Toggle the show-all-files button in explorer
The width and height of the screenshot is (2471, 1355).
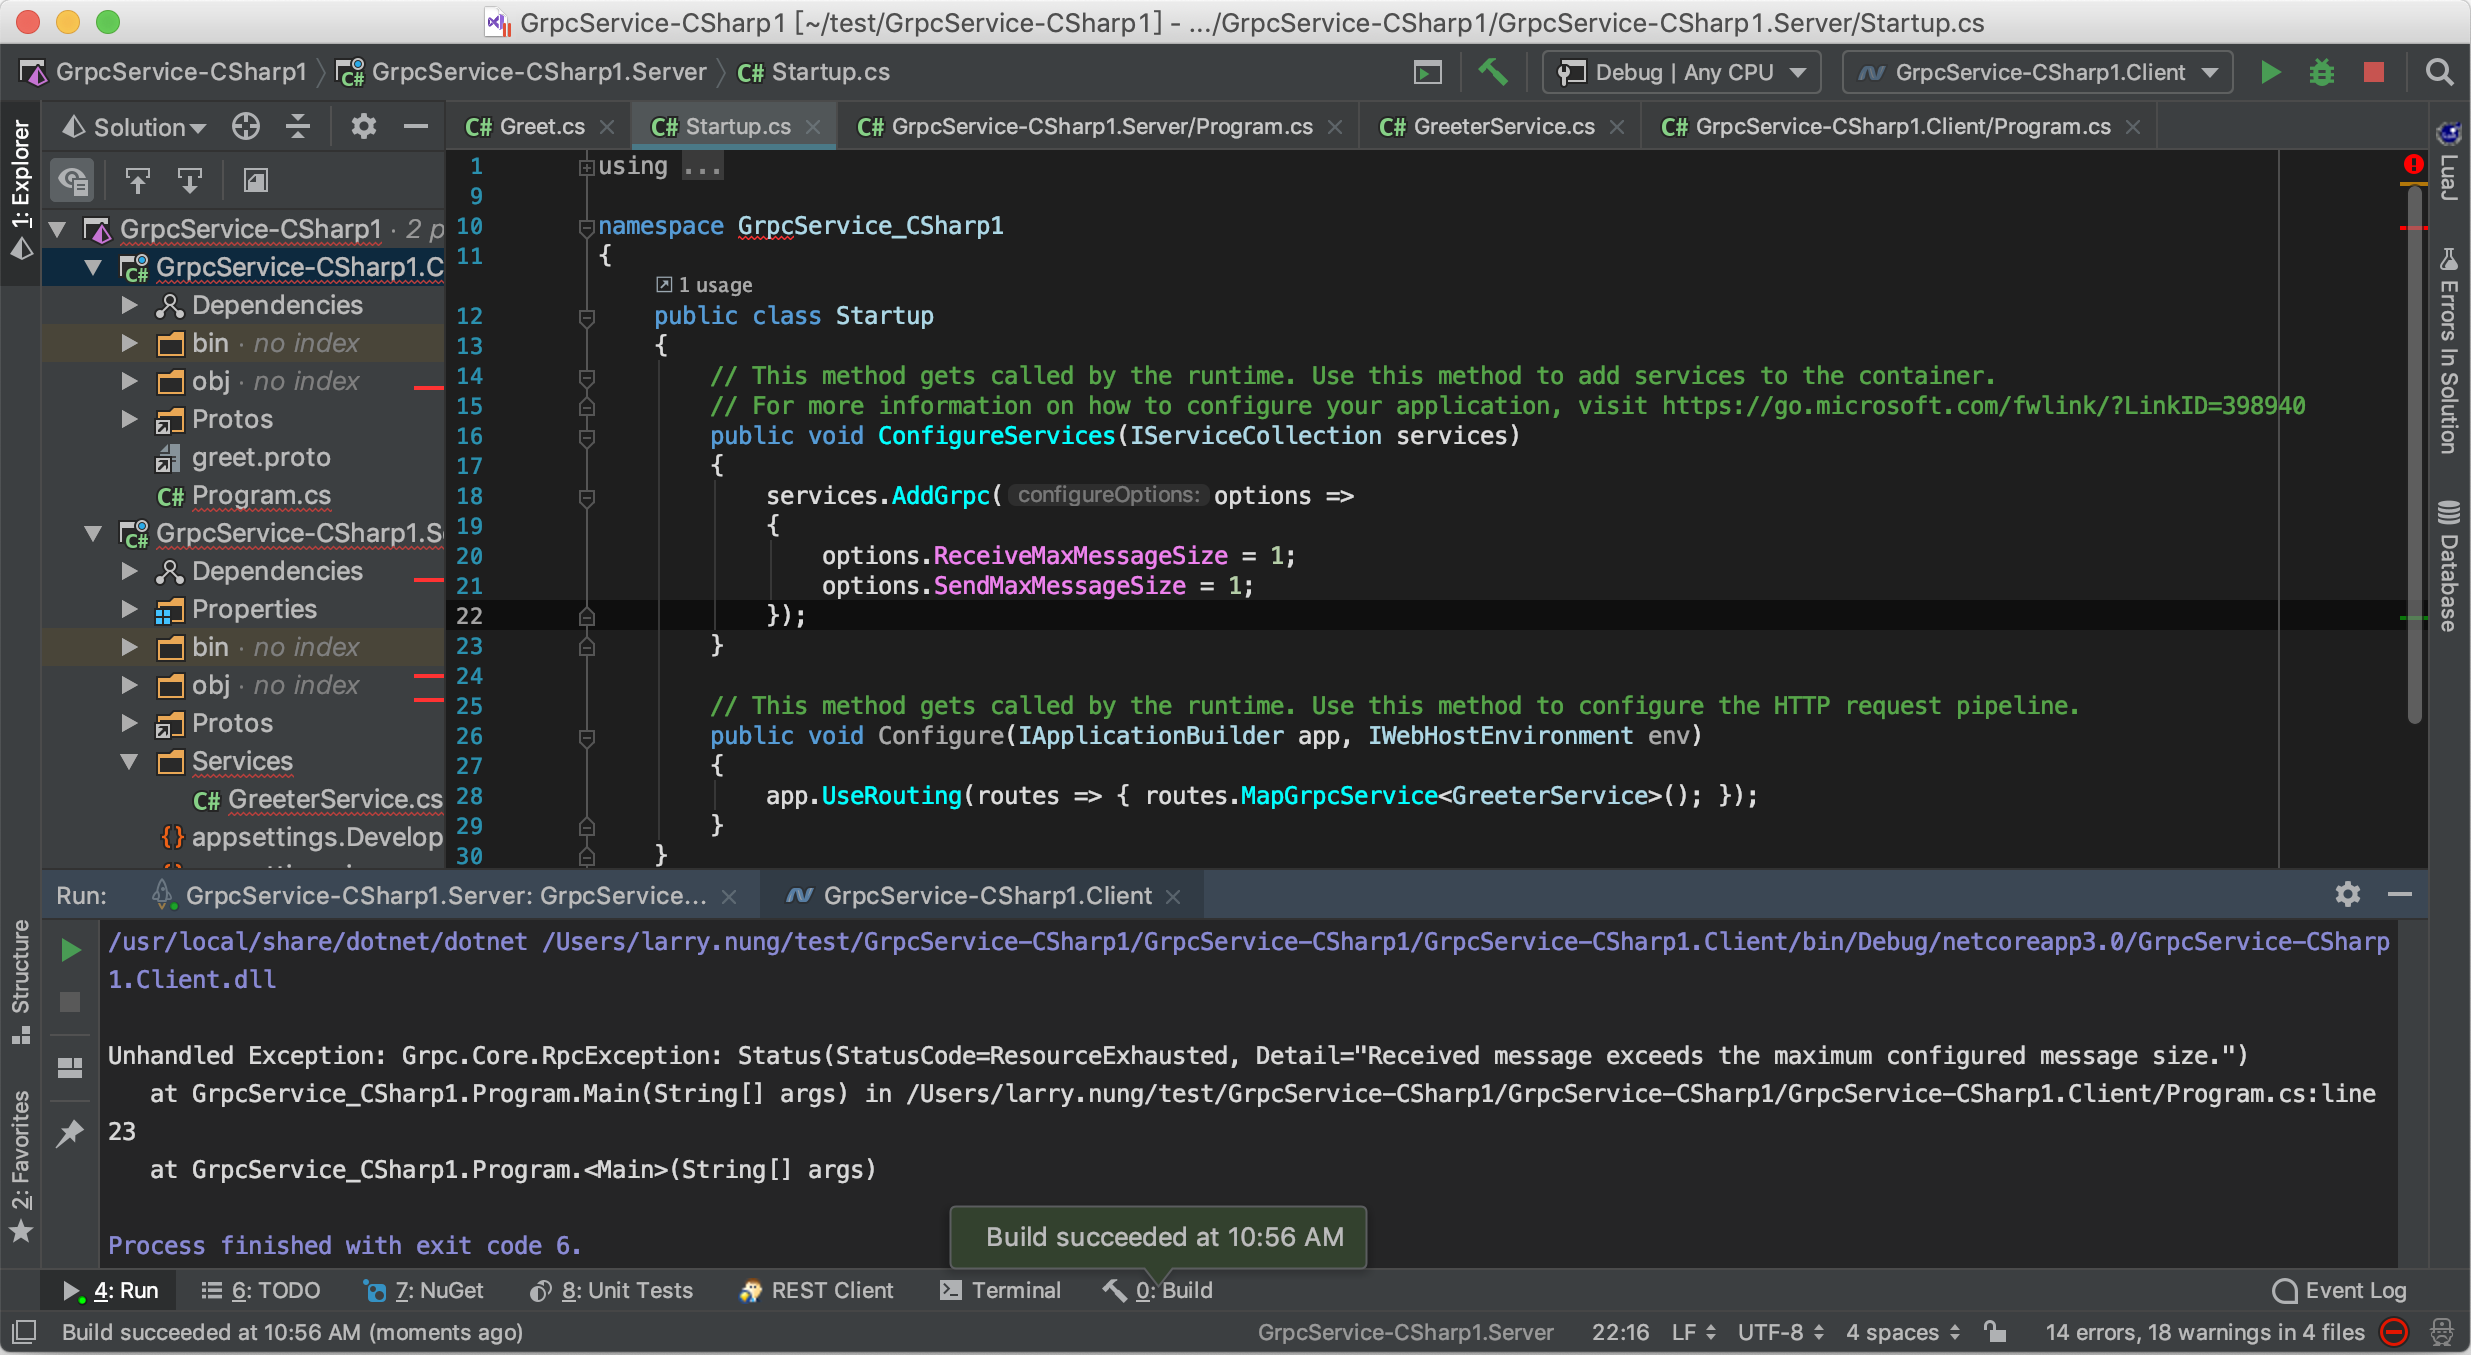73,180
